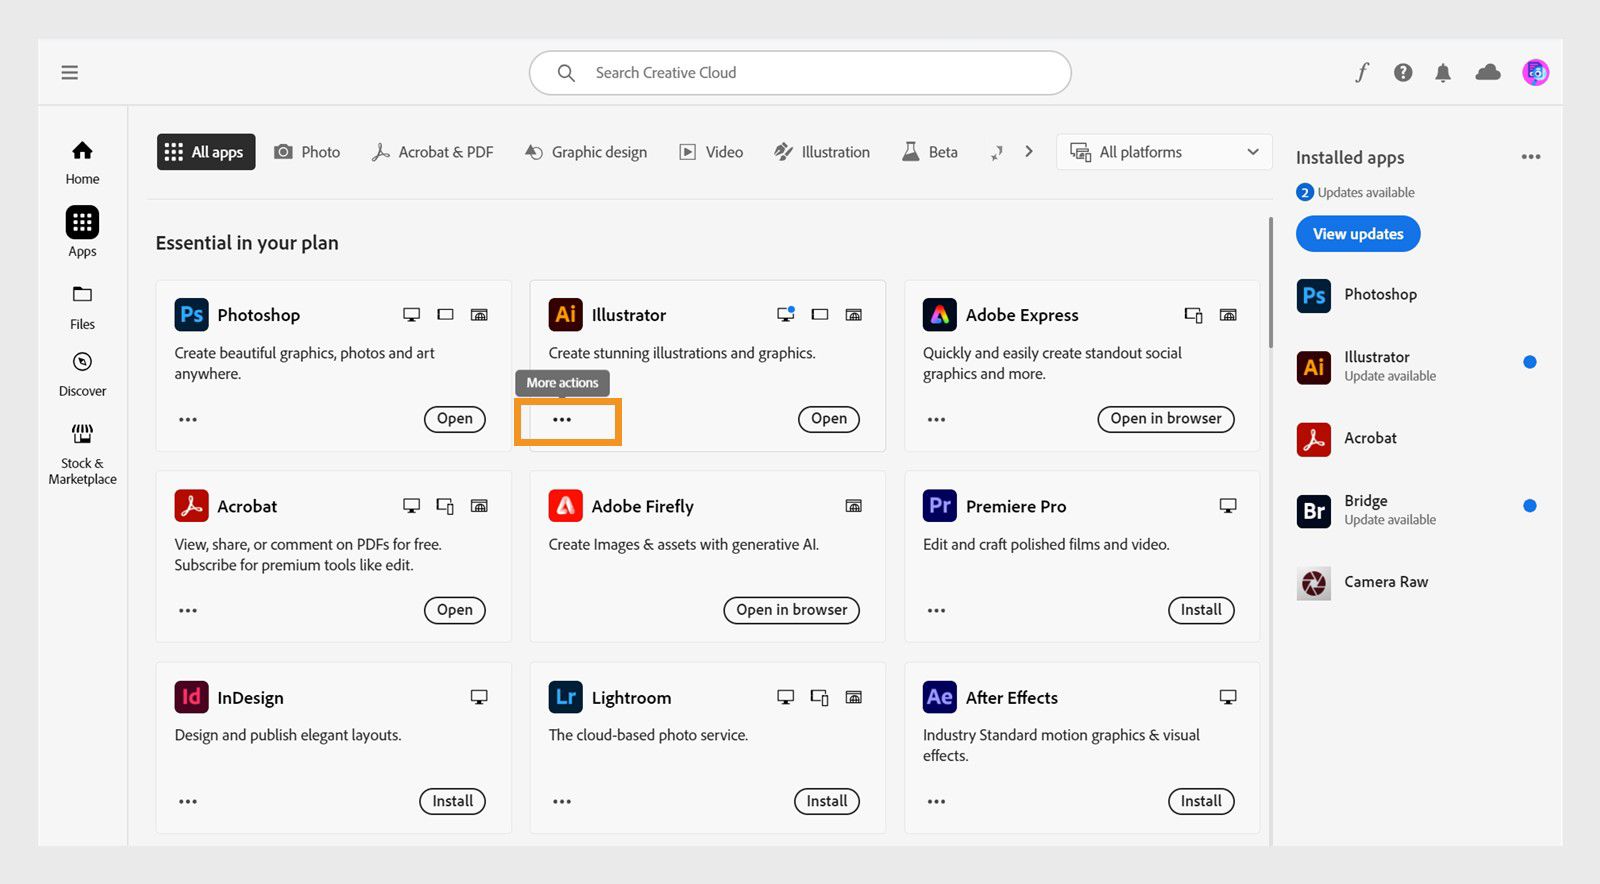Viewport: 1600px width, 884px height.
Task: Switch to Acrobat & PDF category
Action: (x=432, y=152)
